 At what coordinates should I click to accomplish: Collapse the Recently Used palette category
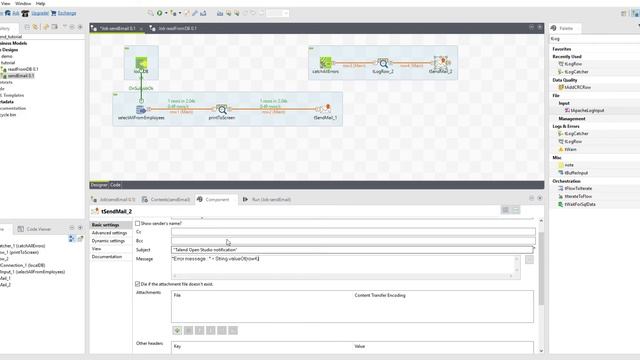[x=567, y=56]
